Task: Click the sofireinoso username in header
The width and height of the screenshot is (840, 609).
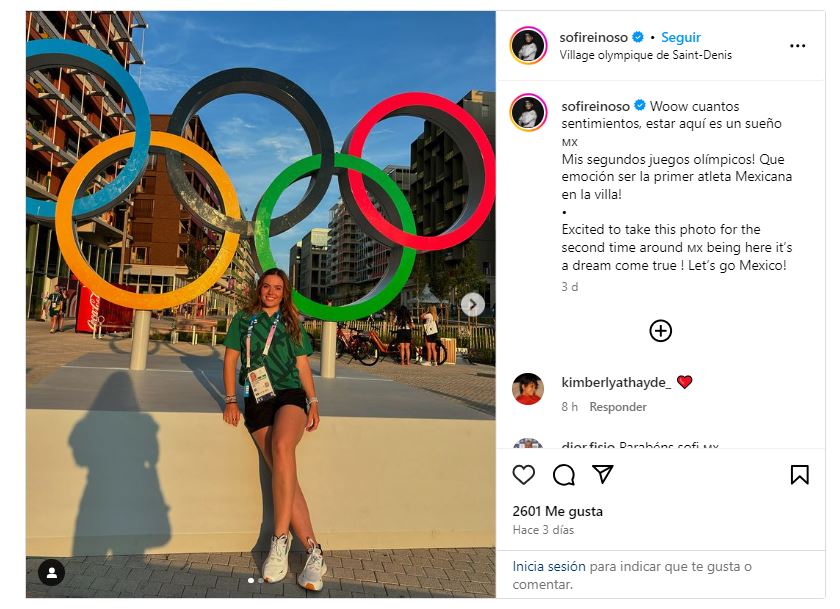Action: coord(594,38)
